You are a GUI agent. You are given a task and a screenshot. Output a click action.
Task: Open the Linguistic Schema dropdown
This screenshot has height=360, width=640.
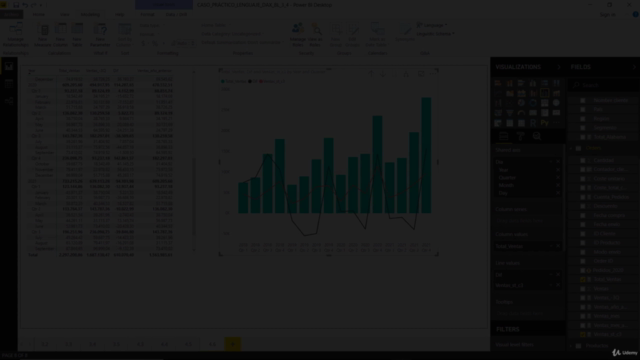pos(435,34)
